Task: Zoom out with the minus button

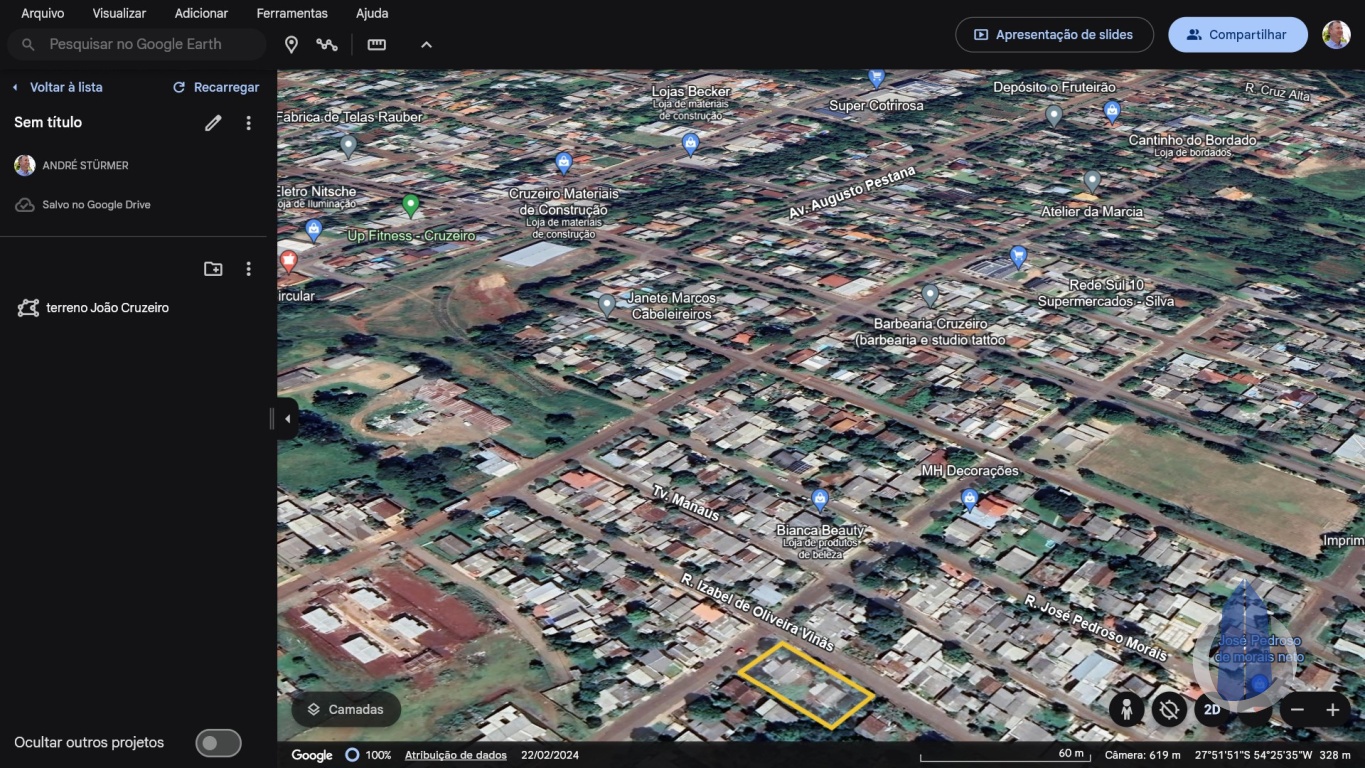Action: (1297, 710)
